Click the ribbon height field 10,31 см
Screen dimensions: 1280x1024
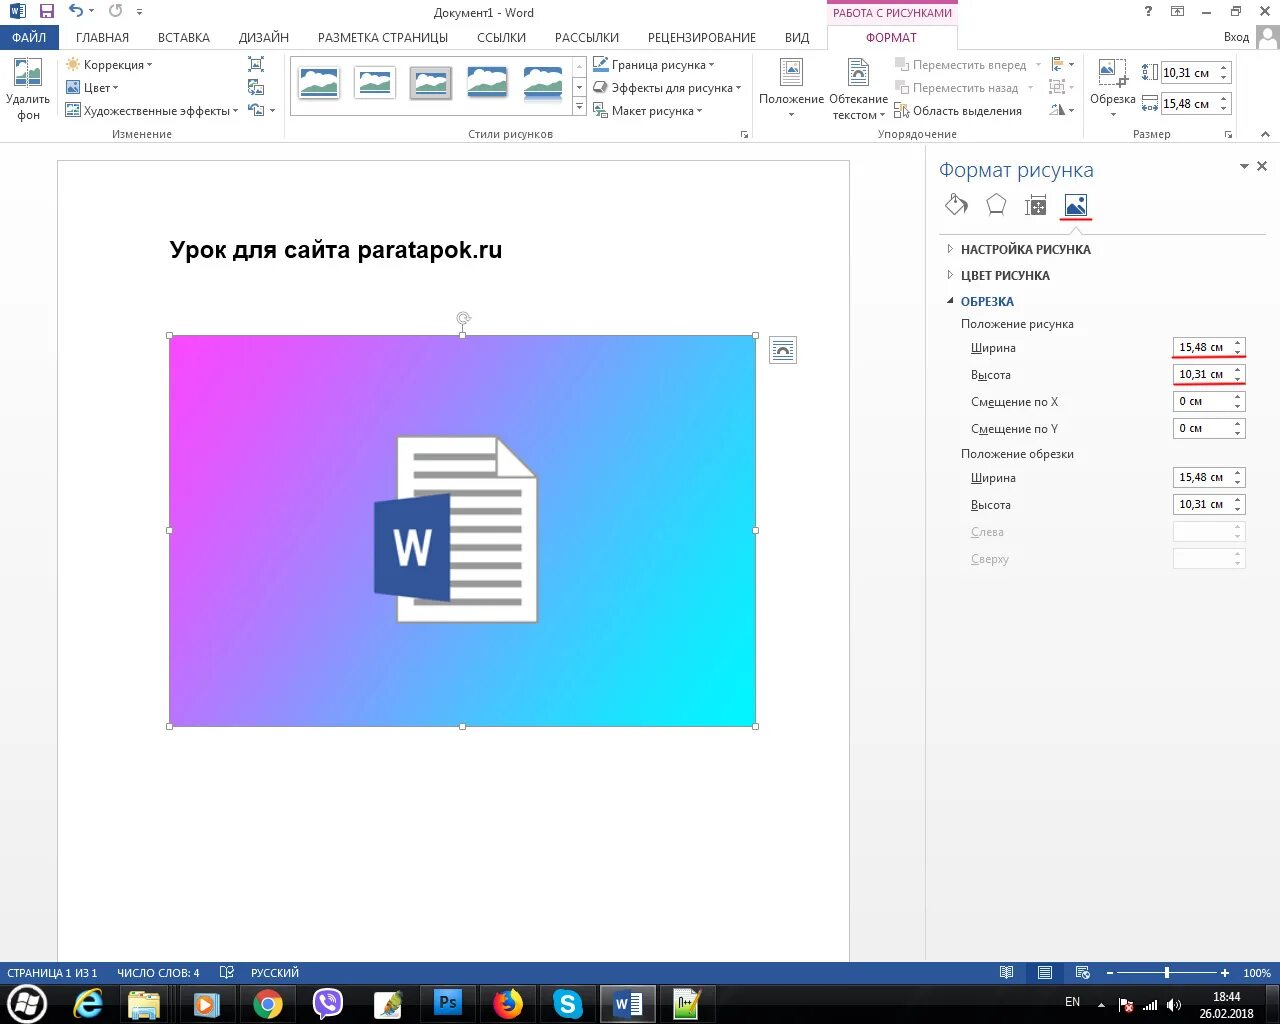coord(1187,73)
